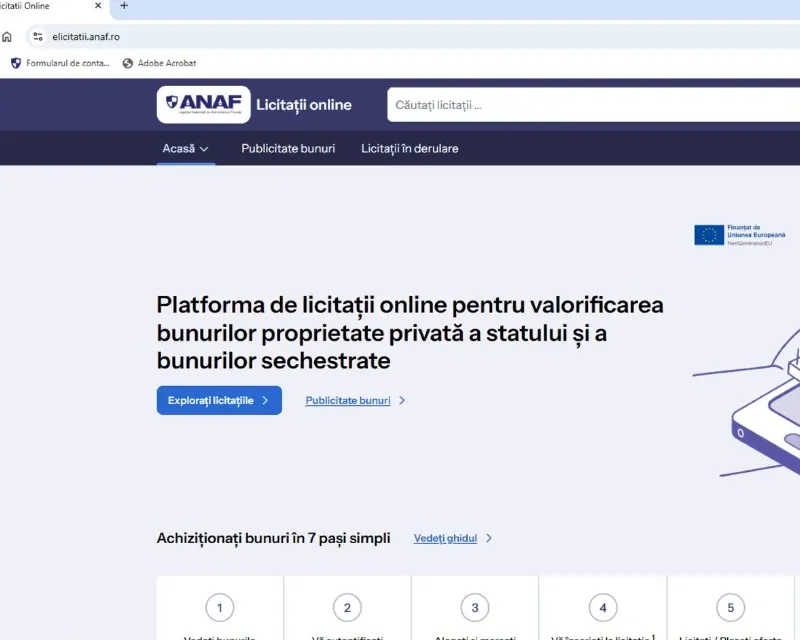800x640 pixels.
Task: Click step circle number 1
Action: (x=219, y=607)
